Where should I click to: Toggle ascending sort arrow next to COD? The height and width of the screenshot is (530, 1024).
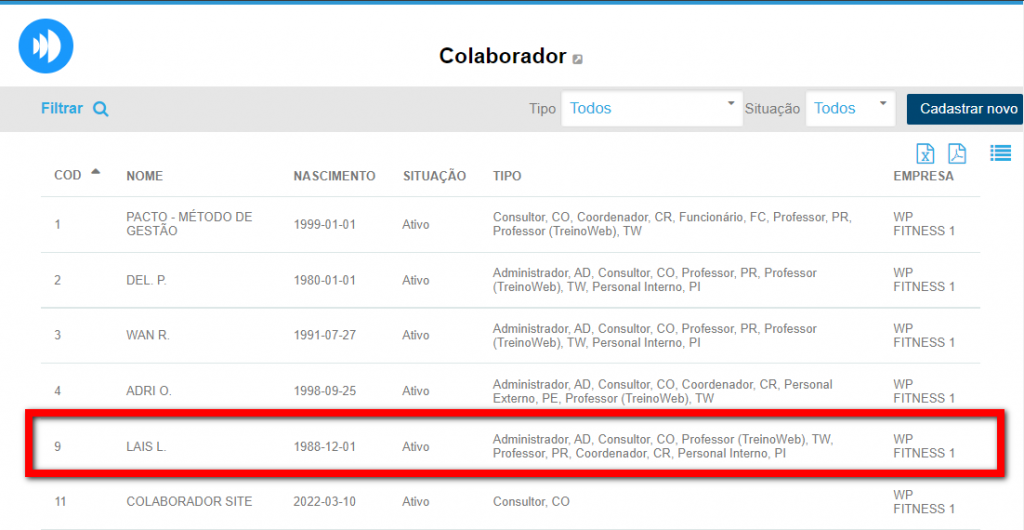click(x=96, y=172)
